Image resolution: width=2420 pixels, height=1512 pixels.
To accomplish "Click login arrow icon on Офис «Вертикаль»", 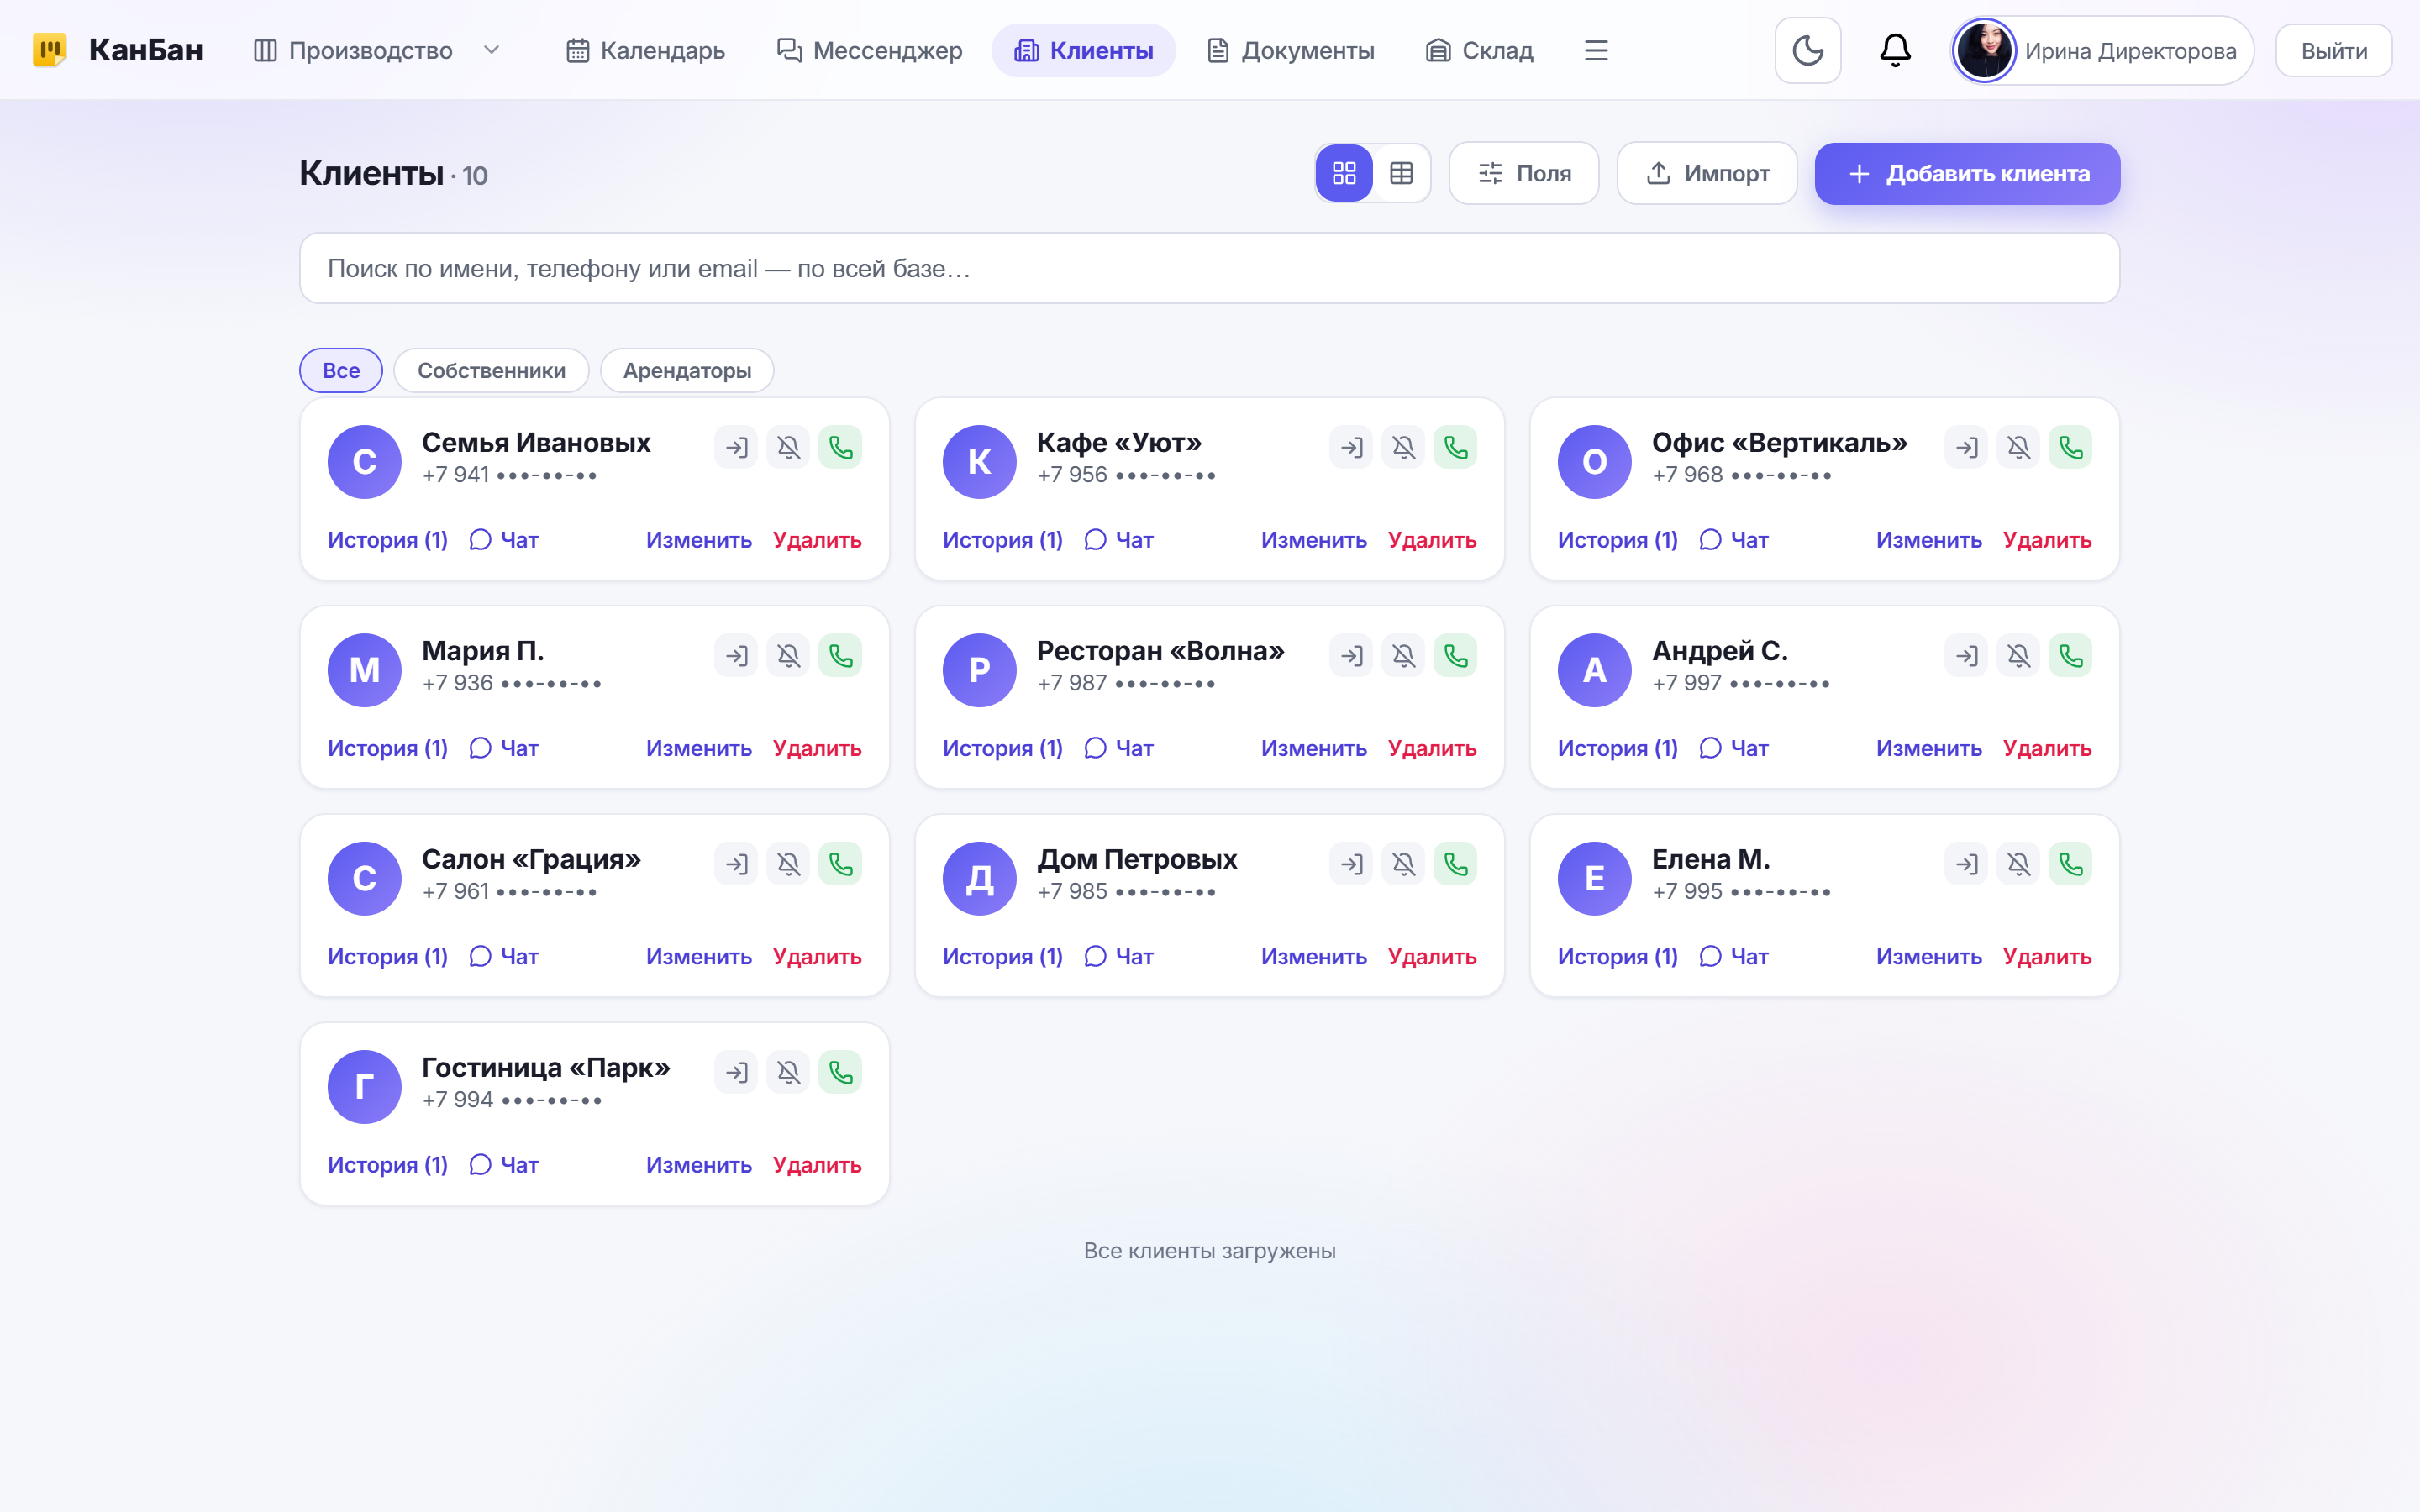I will coord(1966,447).
